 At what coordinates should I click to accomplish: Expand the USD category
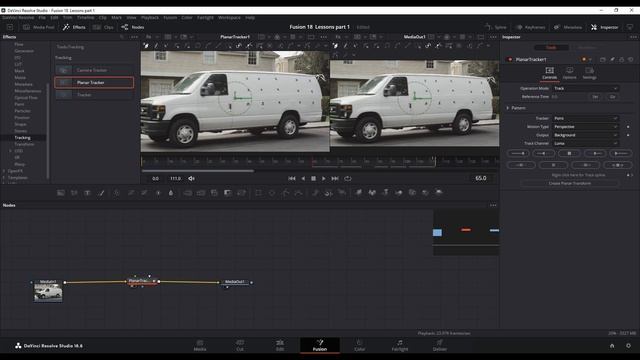click(11, 151)
